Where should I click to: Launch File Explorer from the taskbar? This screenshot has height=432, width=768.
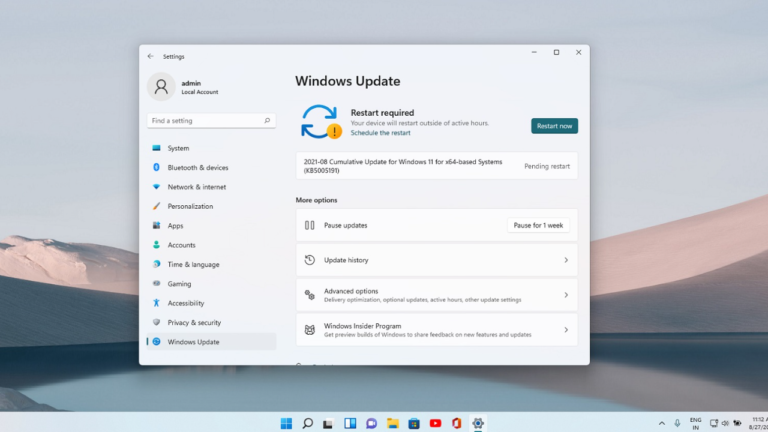[393, 423]
